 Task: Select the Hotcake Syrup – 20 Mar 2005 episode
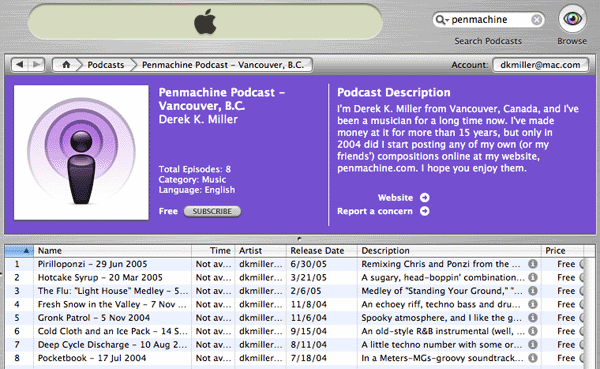point(100,278)
